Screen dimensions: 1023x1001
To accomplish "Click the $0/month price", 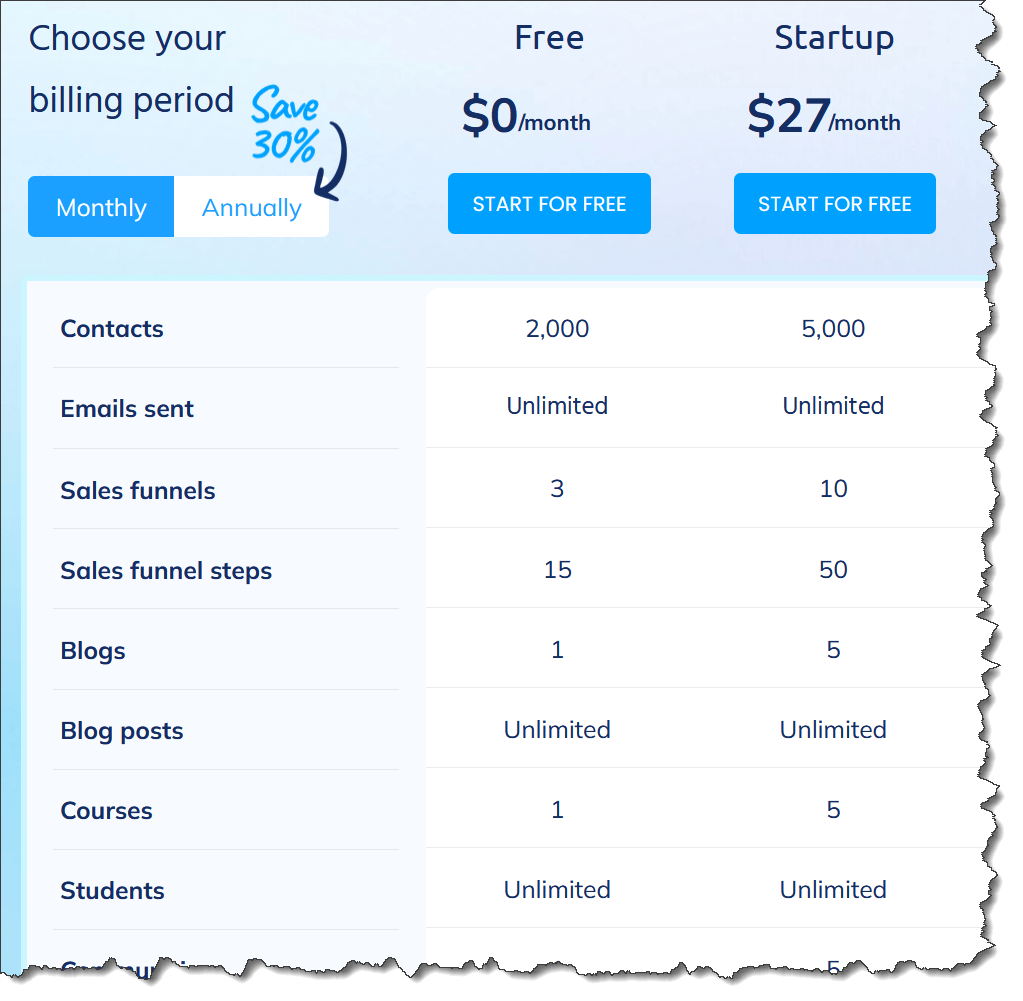I will [526, 117].
